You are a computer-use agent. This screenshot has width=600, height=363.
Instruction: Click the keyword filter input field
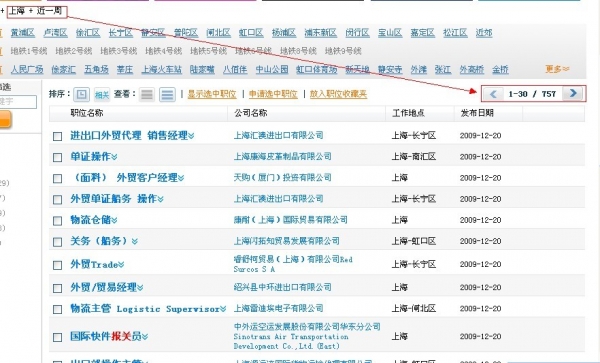pos(18,102)
